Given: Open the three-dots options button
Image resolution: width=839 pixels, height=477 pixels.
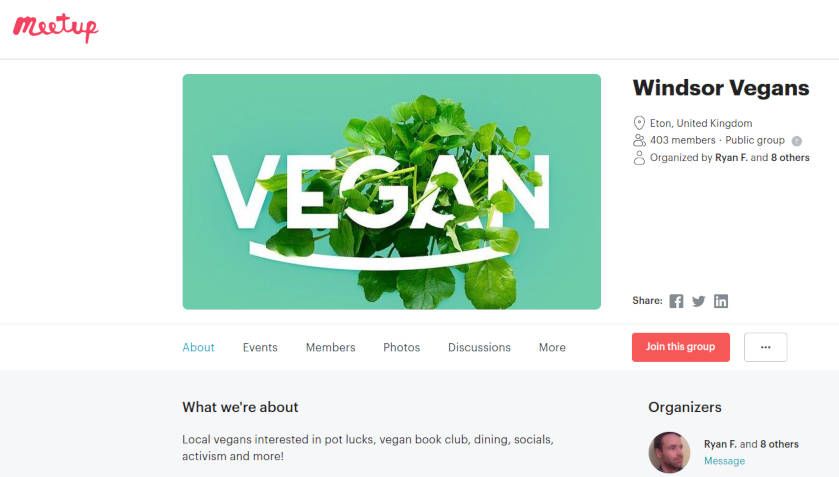Looking at the screenshot, I should tap(766, 347).
